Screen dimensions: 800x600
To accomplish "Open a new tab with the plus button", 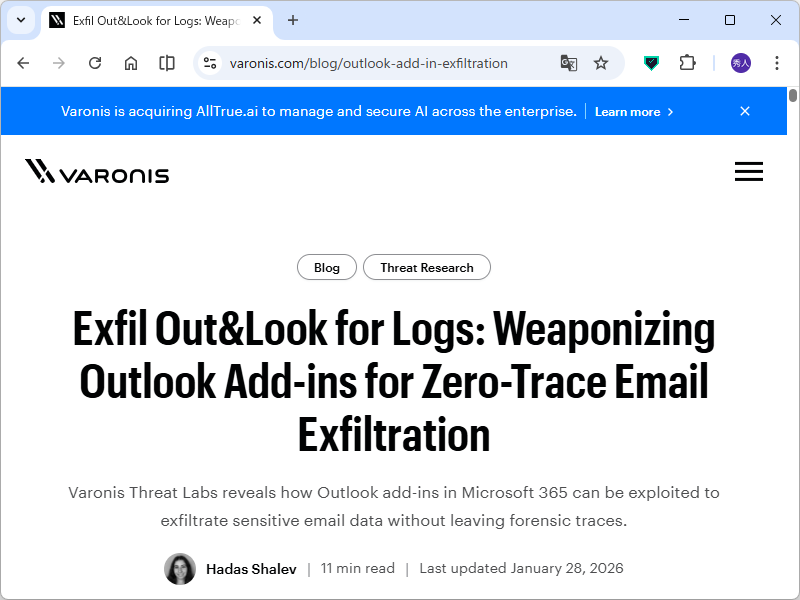I will click(x=291, y=20).
